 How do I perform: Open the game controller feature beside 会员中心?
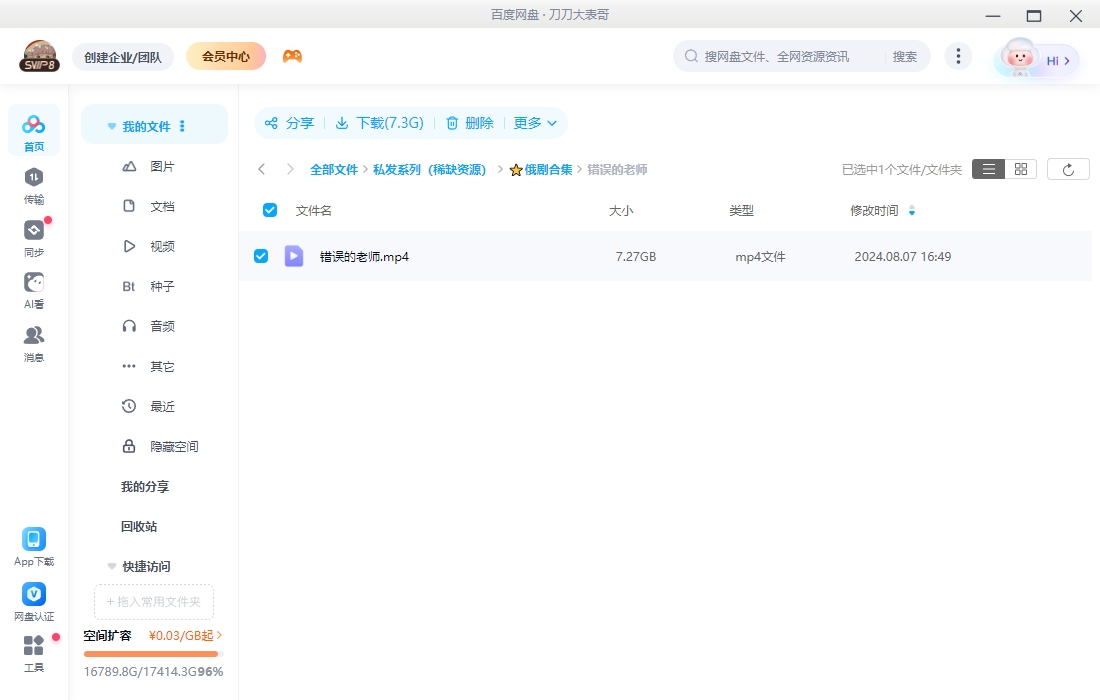coord(292,56)
